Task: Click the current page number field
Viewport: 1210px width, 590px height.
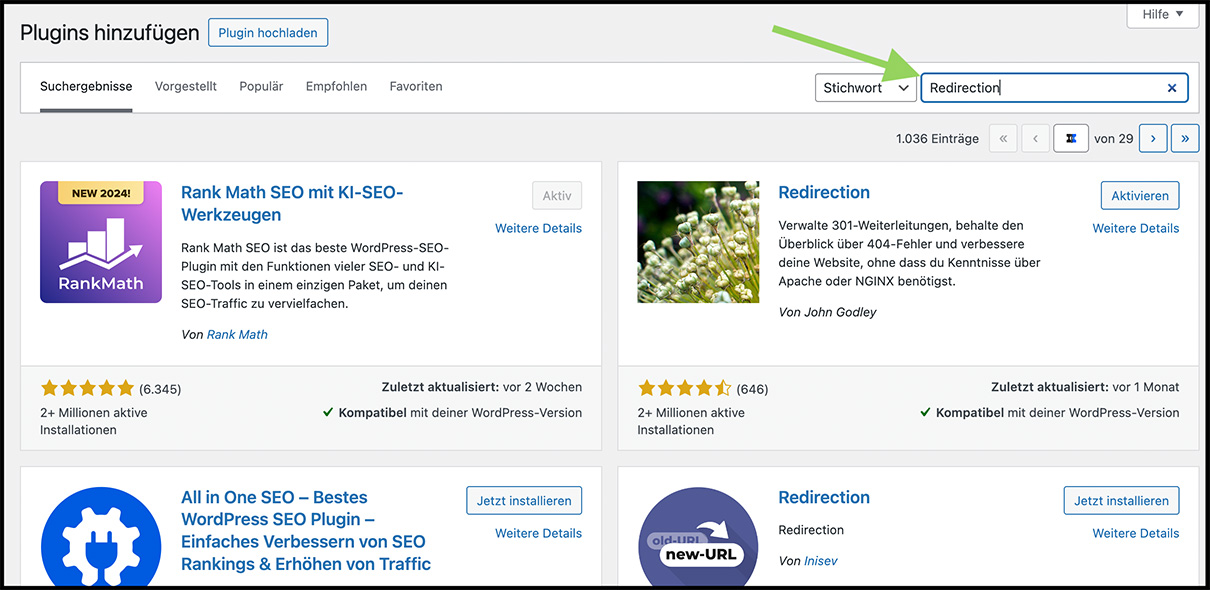Action: coord(1071,139)
